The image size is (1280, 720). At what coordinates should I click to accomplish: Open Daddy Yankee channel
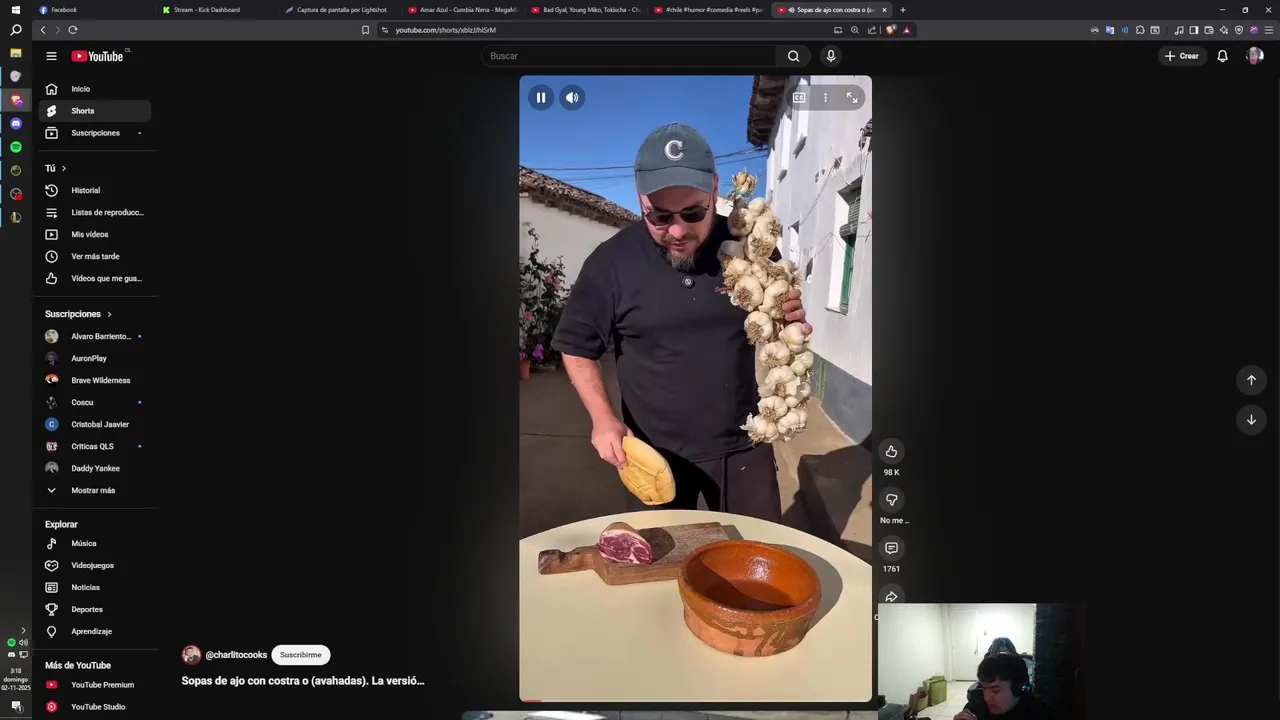[x=94, y=468]
